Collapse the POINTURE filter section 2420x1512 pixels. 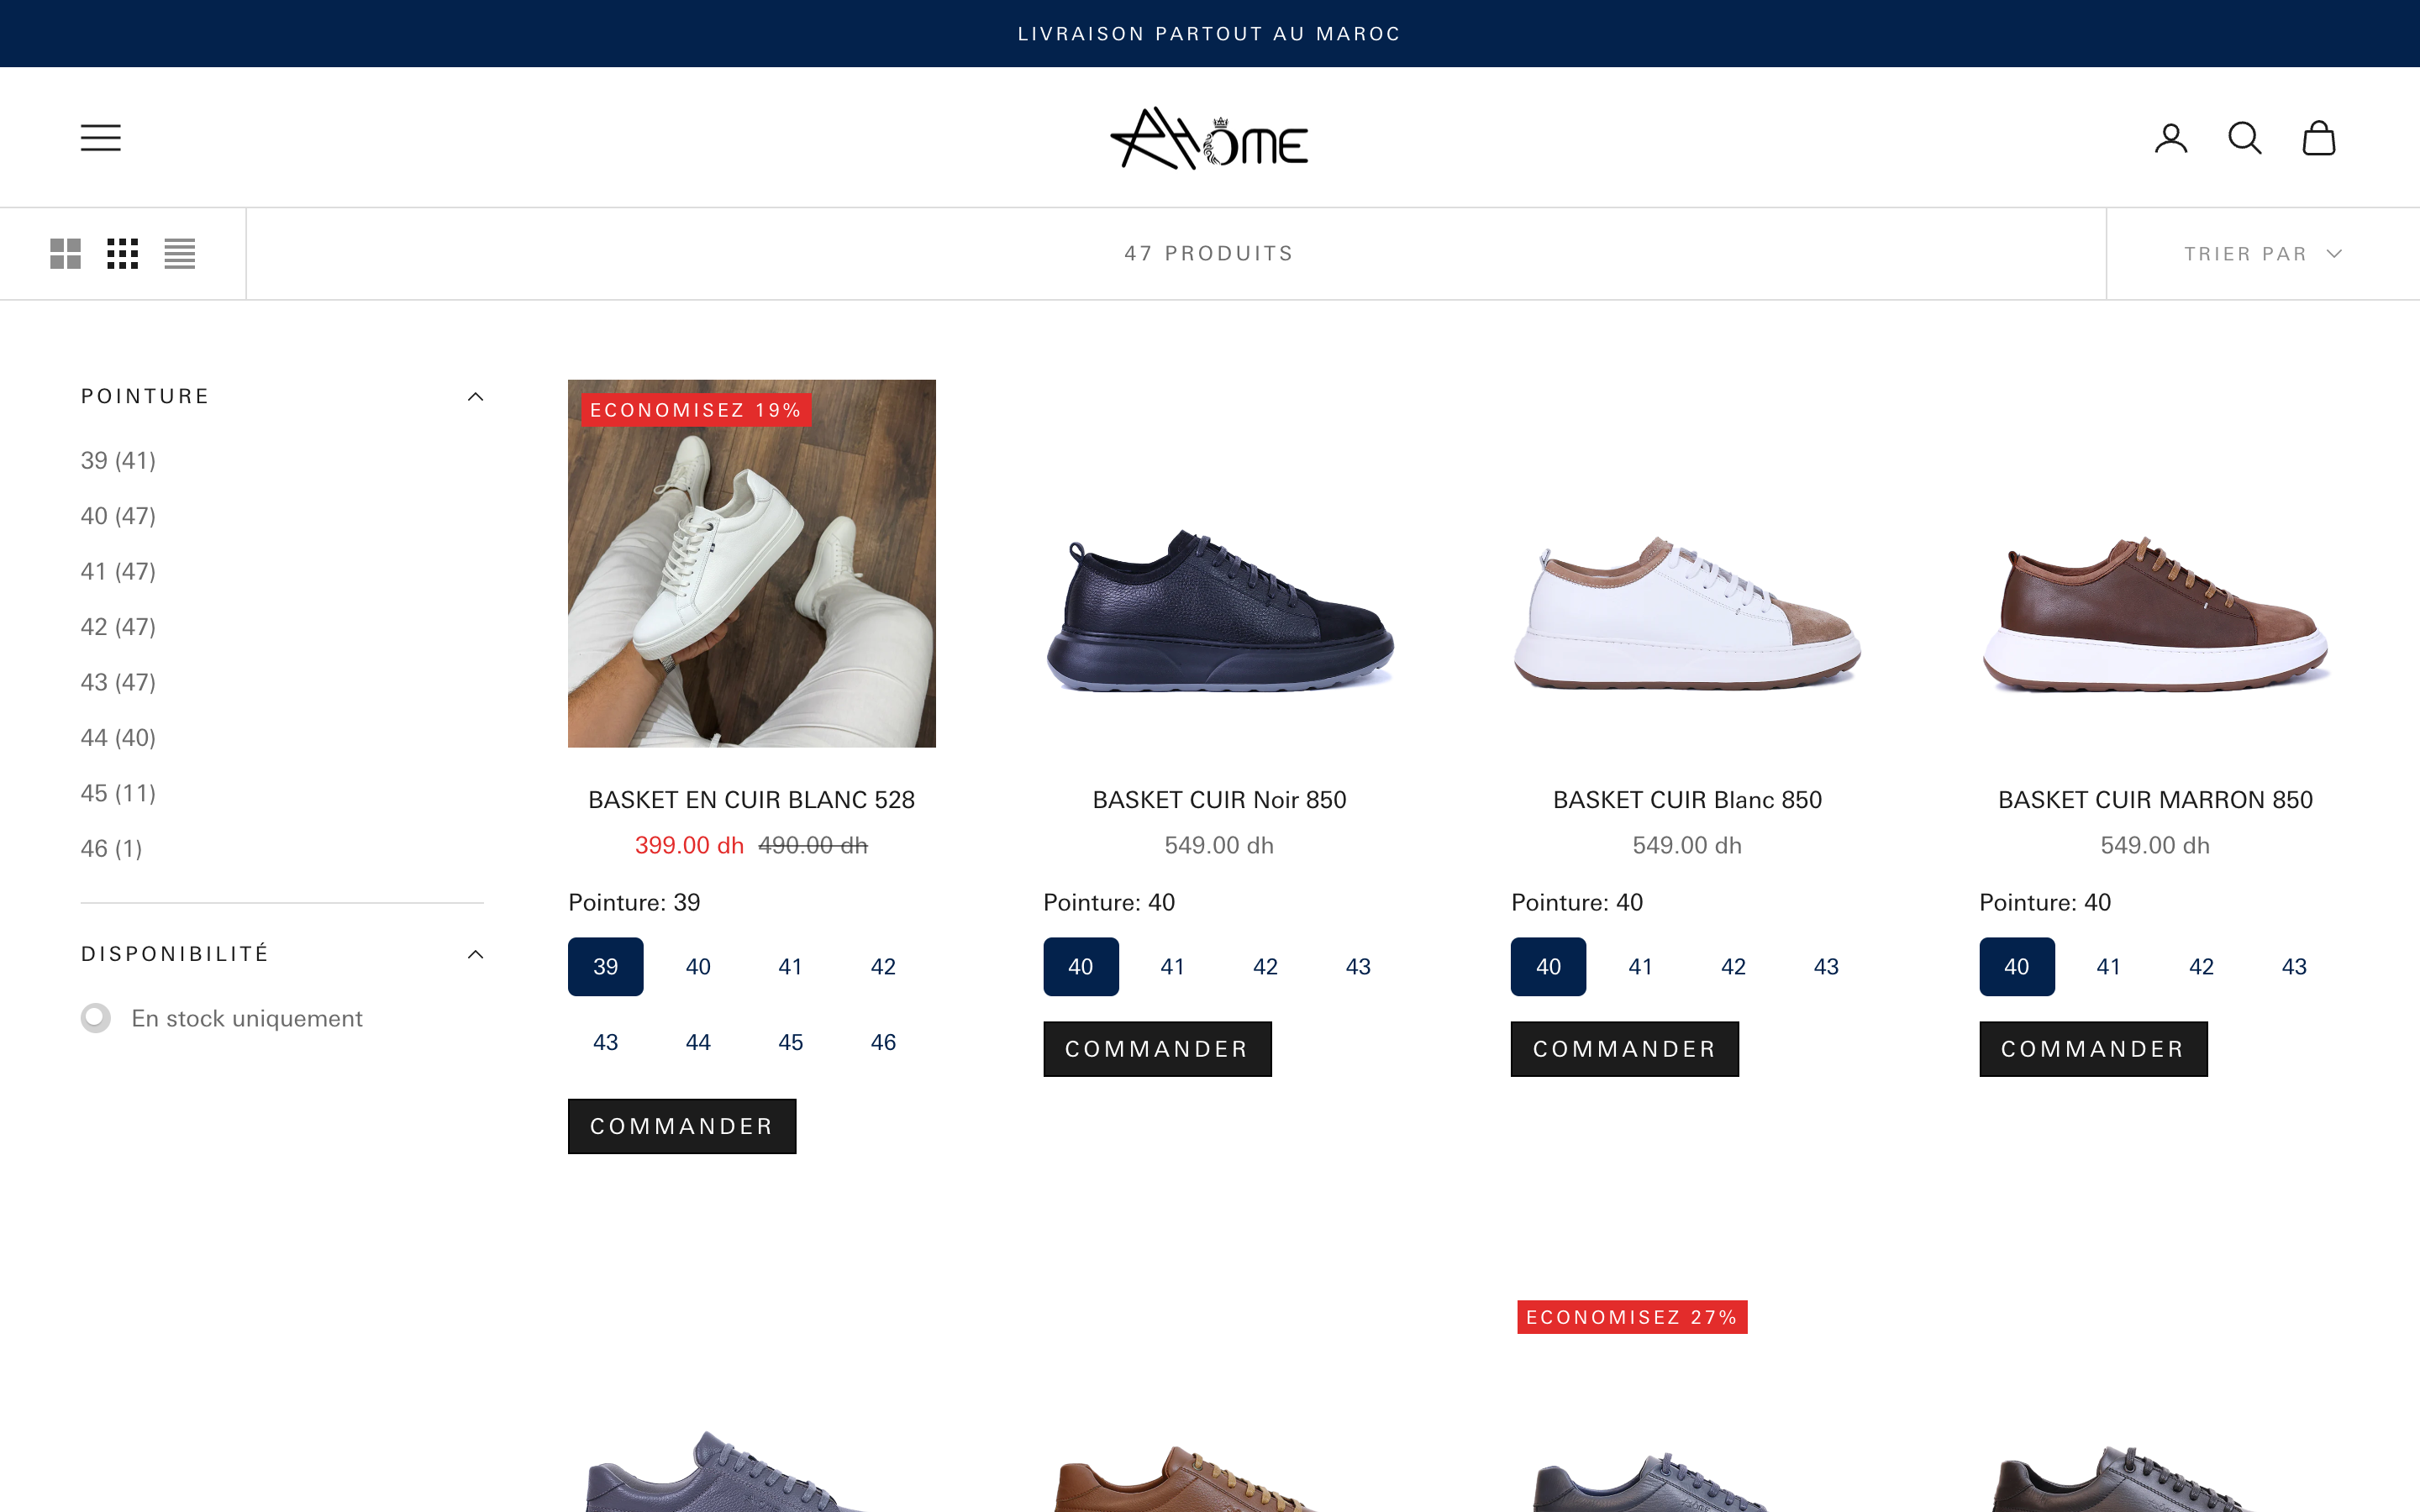[x=475, y=395]
